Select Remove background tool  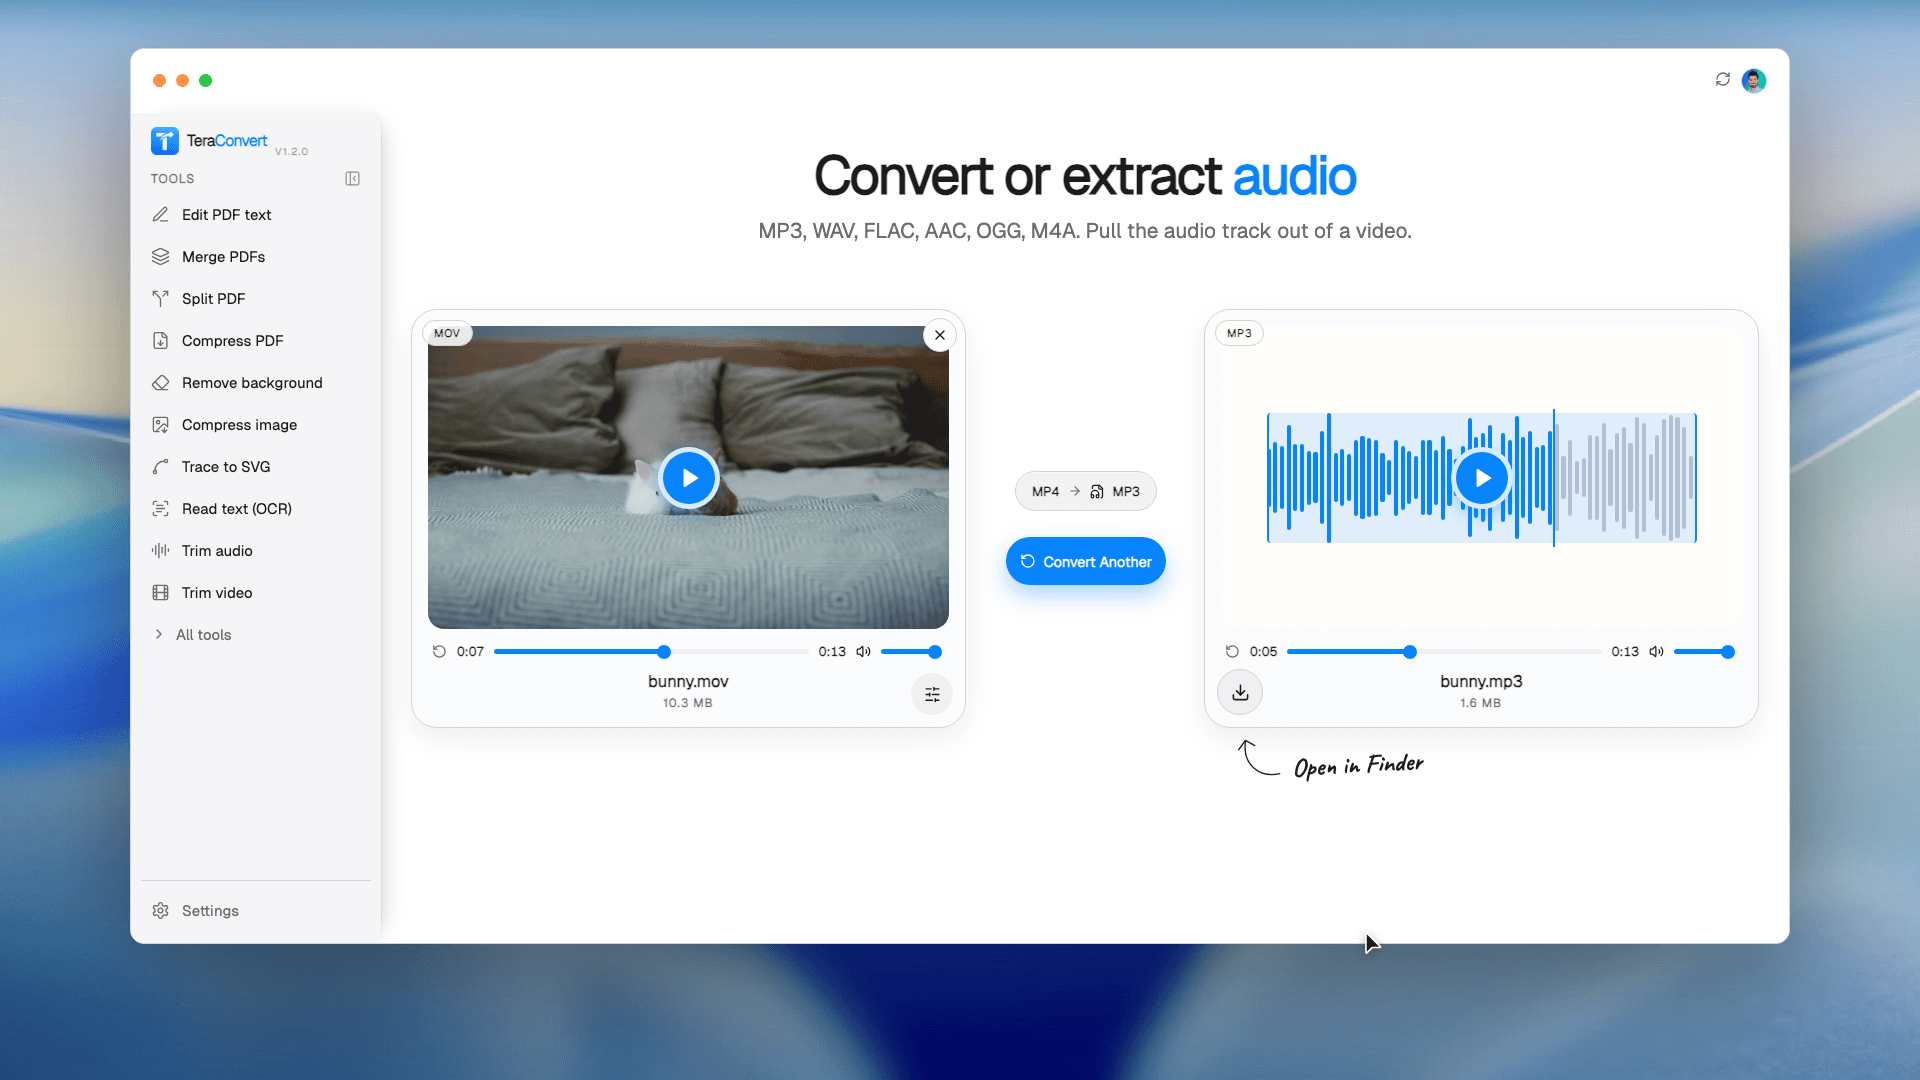point(252,383)
